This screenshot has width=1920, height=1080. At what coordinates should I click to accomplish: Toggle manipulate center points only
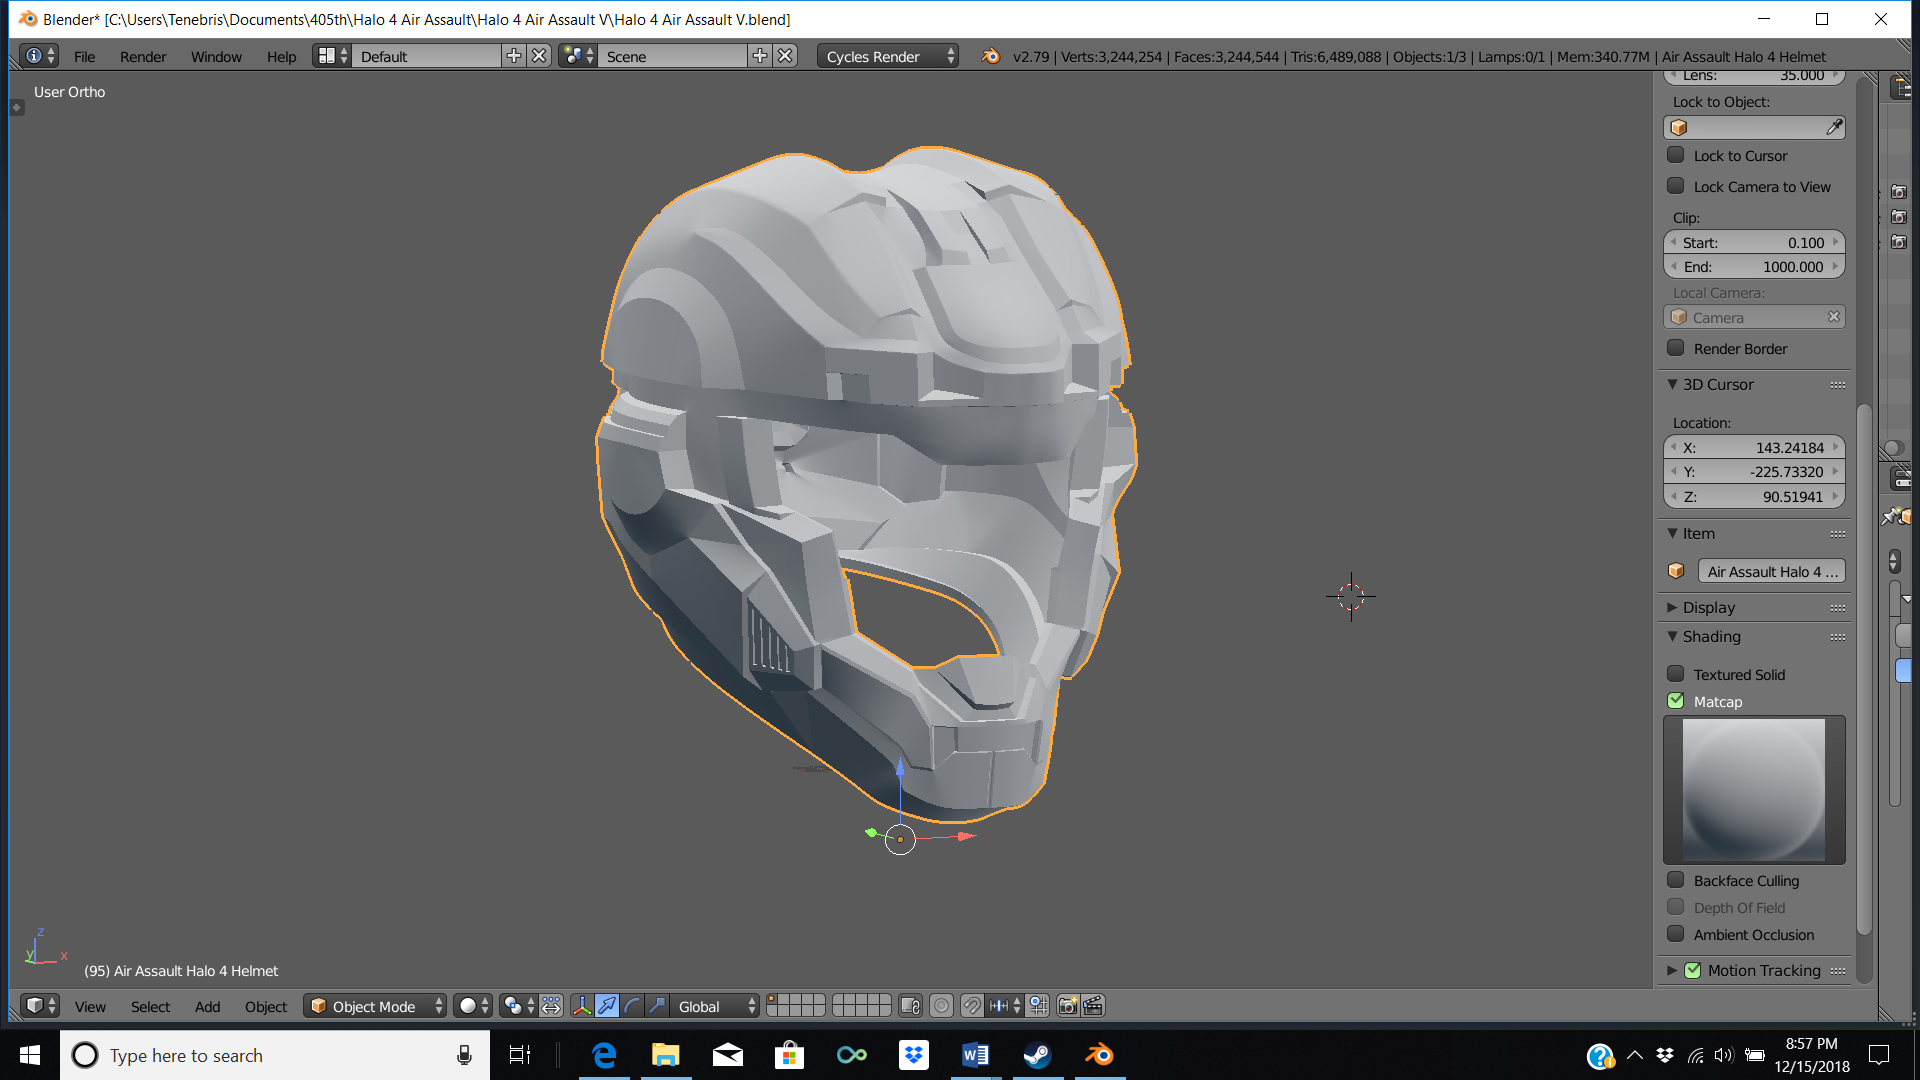click(552, 1006)
